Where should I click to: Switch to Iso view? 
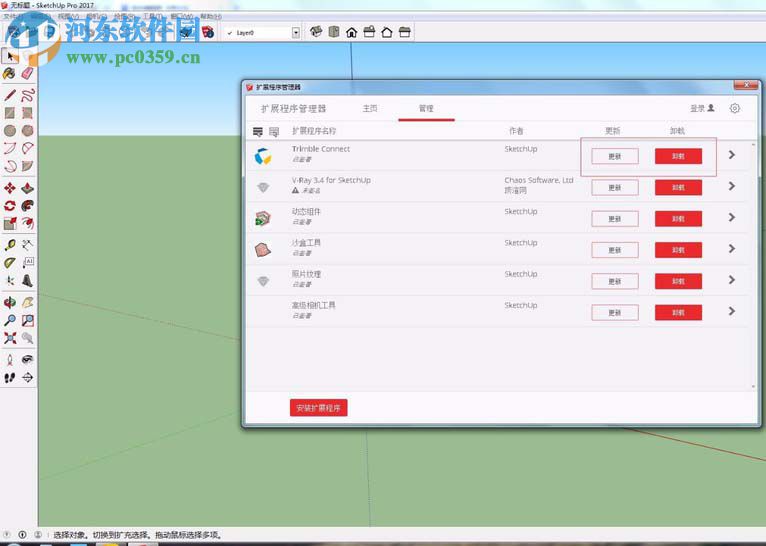(316, 32)
